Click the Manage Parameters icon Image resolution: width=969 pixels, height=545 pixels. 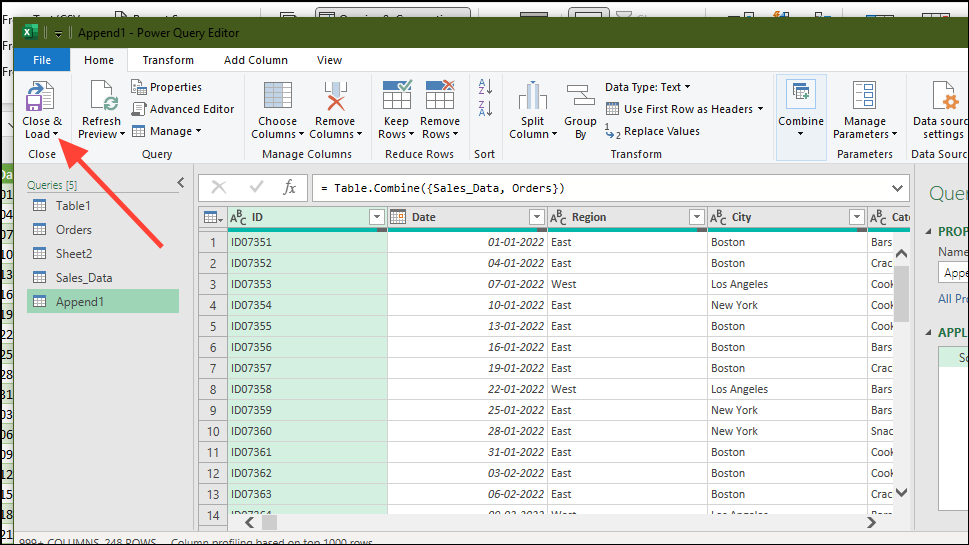pos(865,97)
